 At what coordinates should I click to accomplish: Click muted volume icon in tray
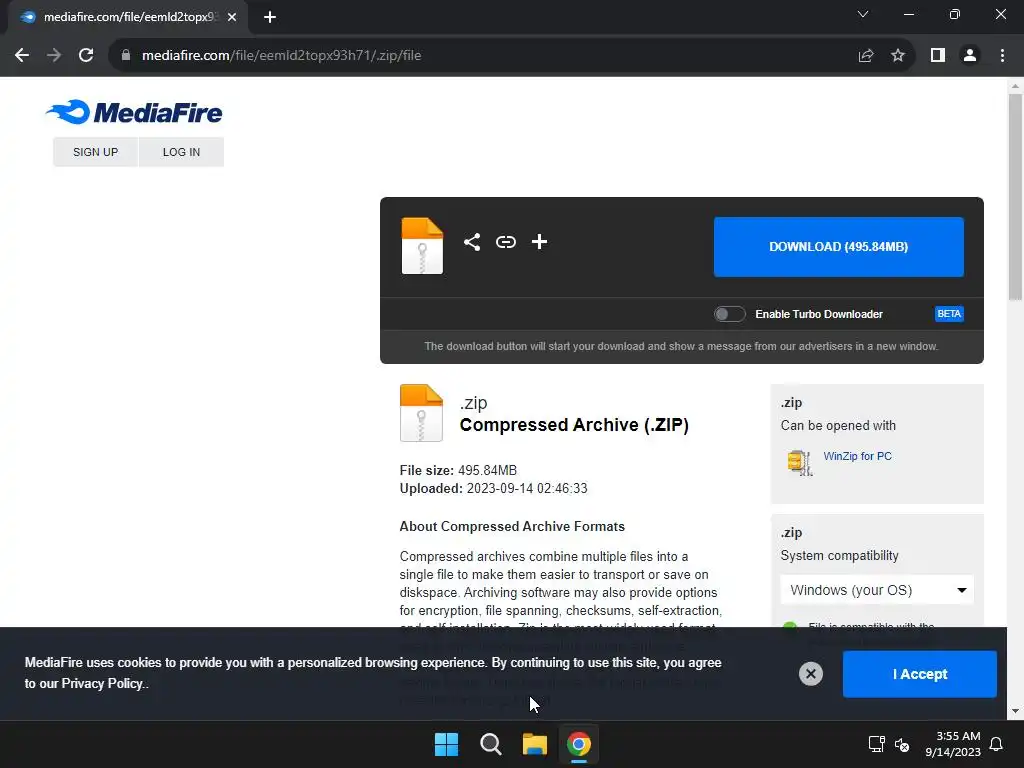point(902,744)
